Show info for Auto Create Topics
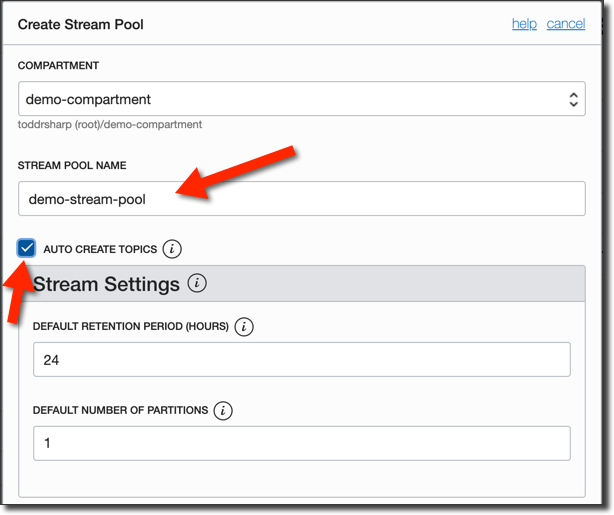The width and height of the screenshot is (614, 515). click(172, 249)
